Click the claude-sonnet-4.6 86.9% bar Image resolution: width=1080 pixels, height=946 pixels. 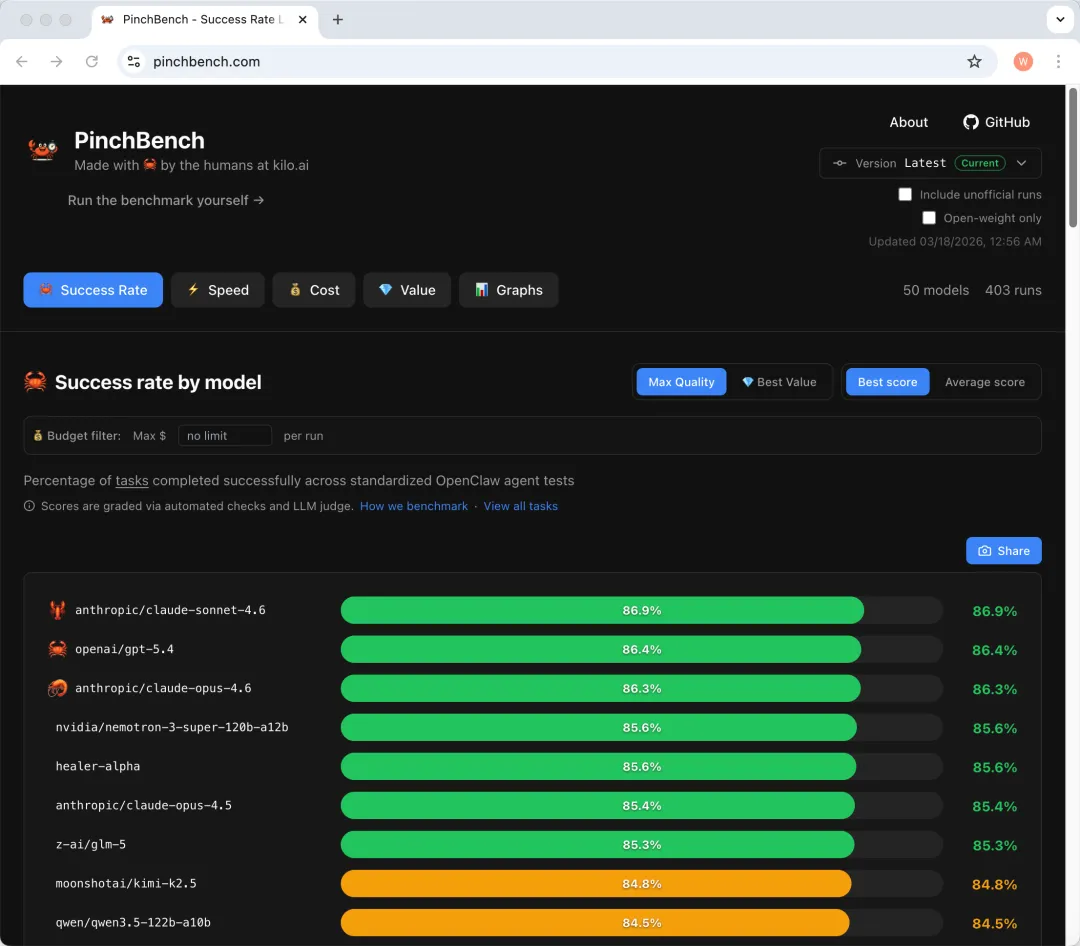point(602,610)
